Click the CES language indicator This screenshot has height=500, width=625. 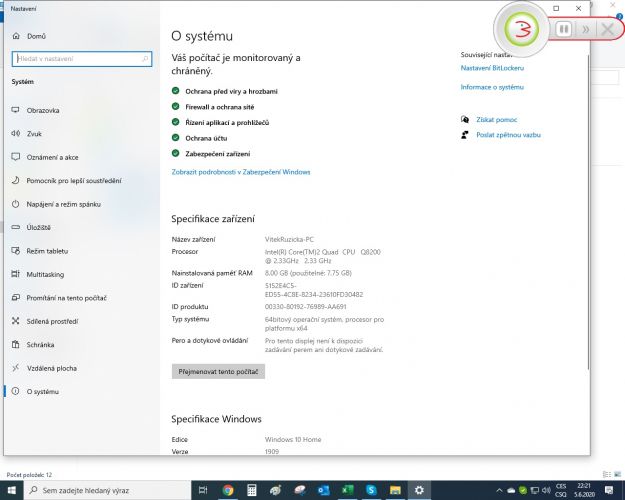[x=561, y=486]
